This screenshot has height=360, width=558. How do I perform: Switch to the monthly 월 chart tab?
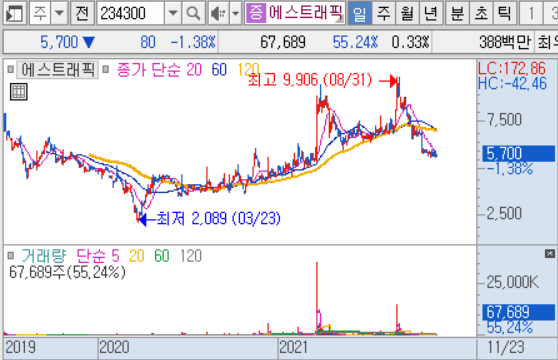tap(407, 14)
